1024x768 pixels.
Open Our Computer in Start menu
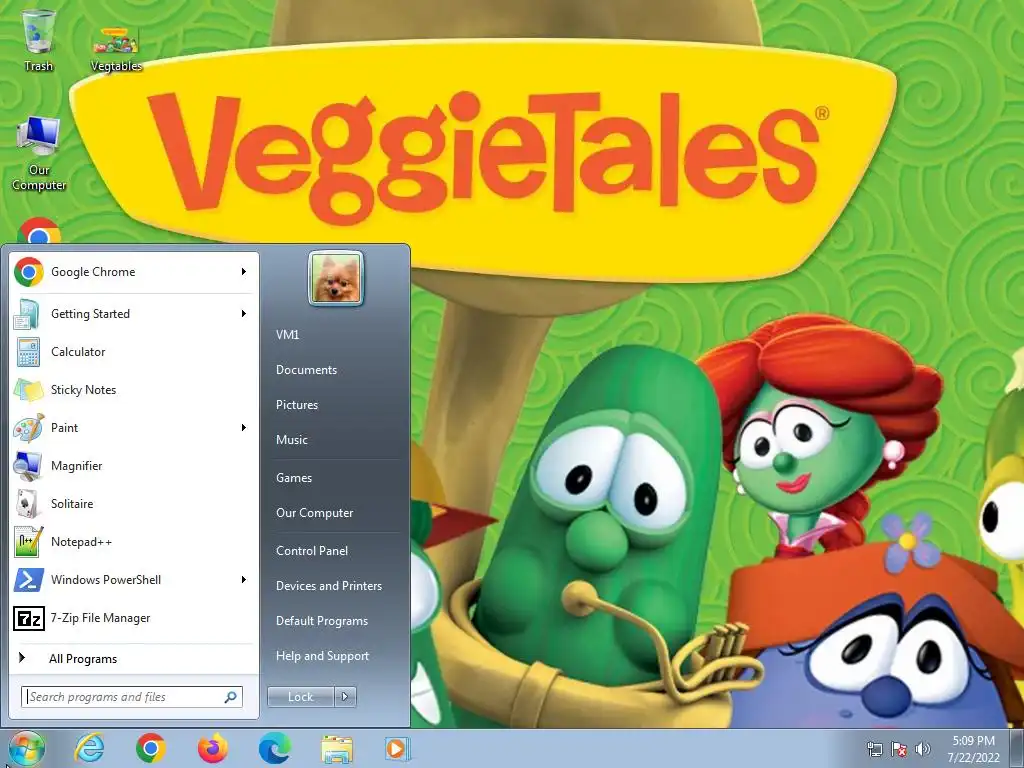tap(314, 513)
